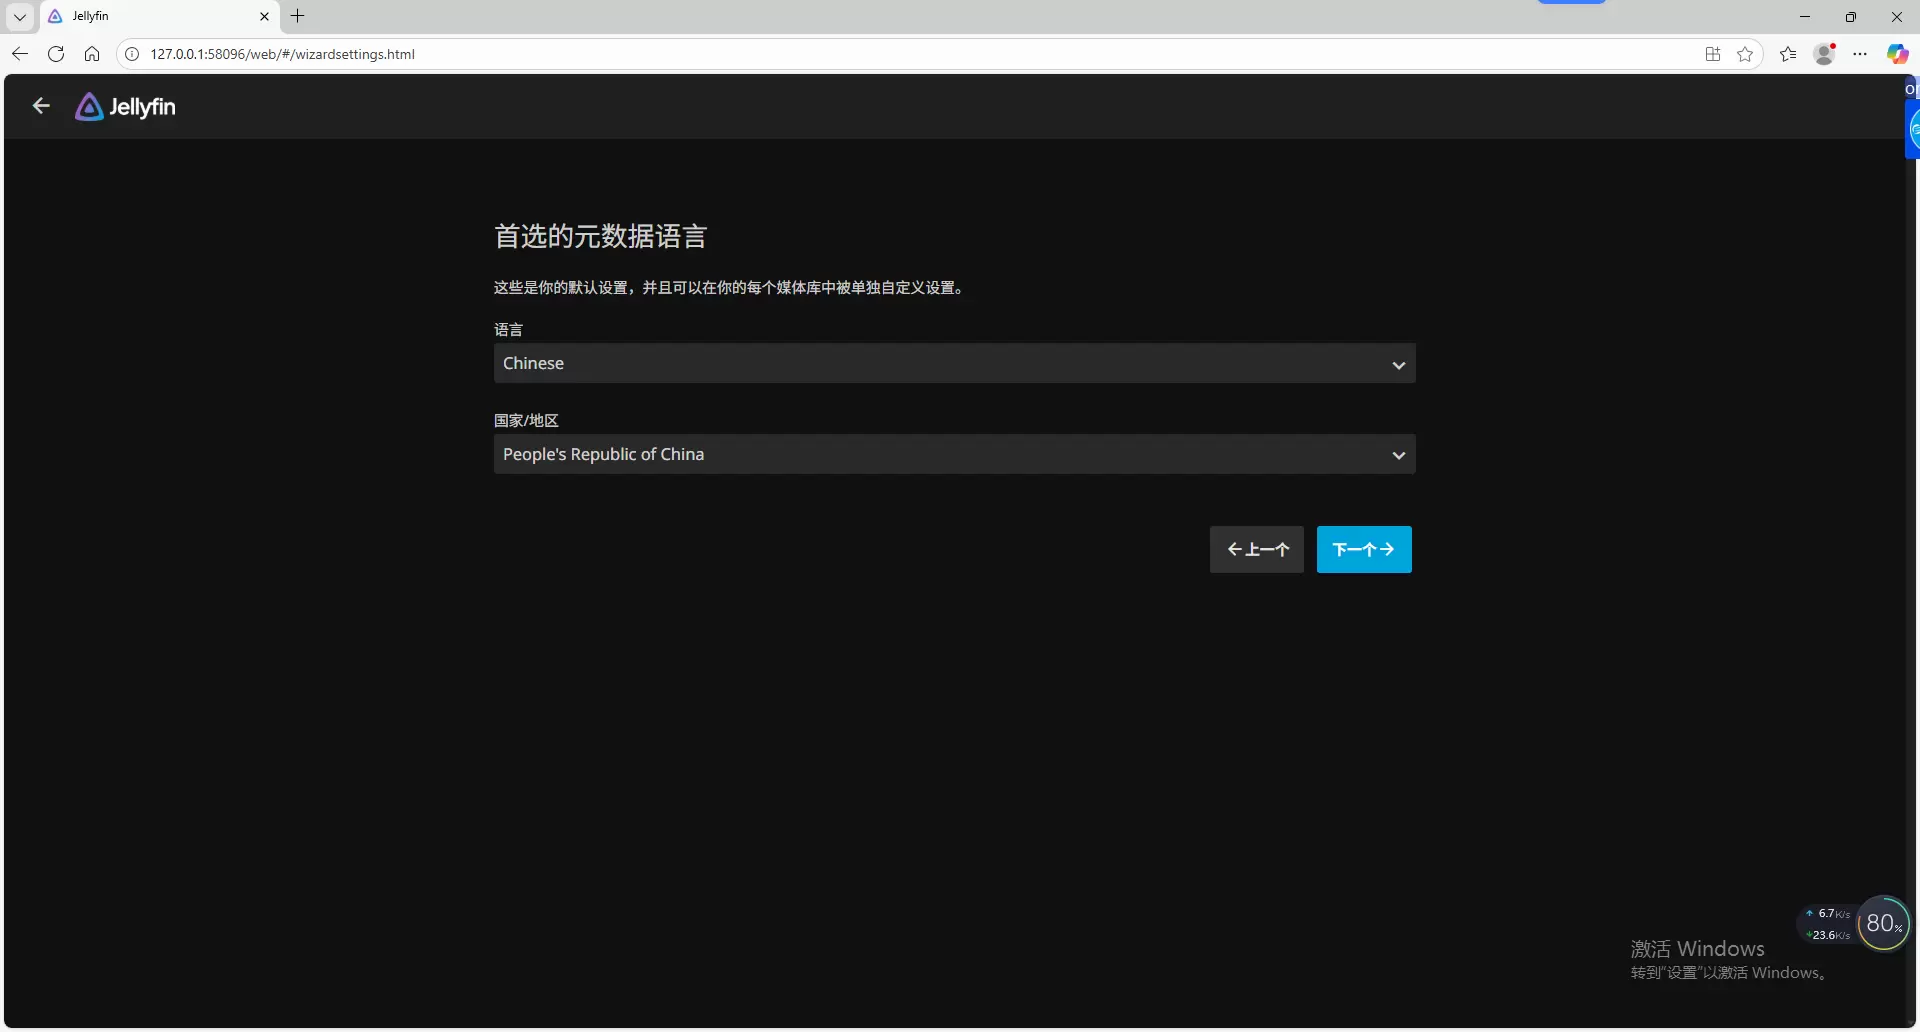This screenshot has width=1920, height=1032.
Task: Open the tab search chevron dropdown
Action: pyautogui.click(x=20, y=17)
